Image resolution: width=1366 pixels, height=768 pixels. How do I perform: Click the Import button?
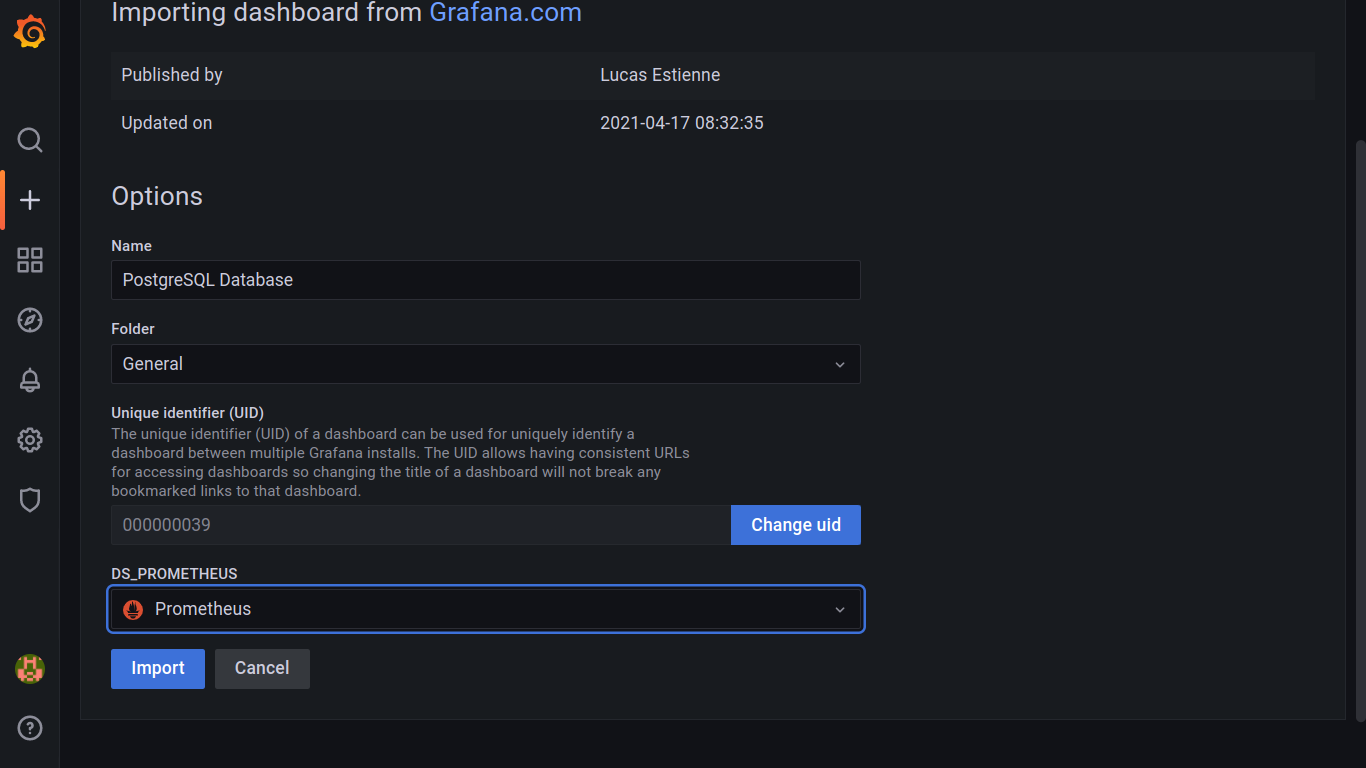click(158, 669)
